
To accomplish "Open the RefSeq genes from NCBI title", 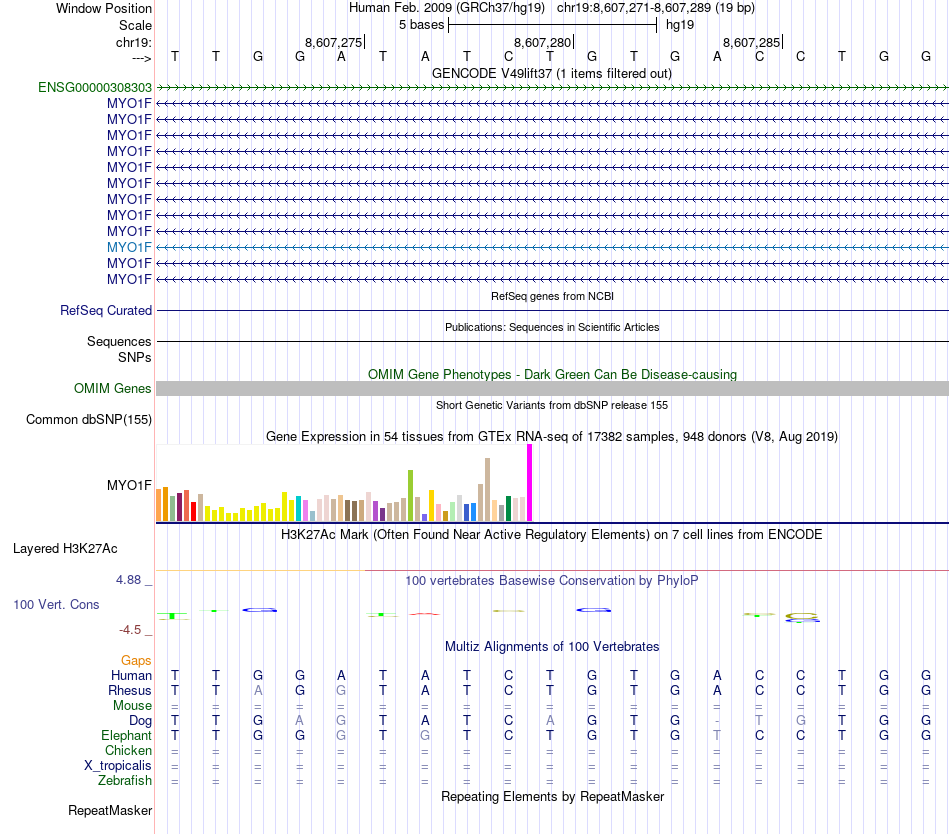I will click(x=552, y=296).
